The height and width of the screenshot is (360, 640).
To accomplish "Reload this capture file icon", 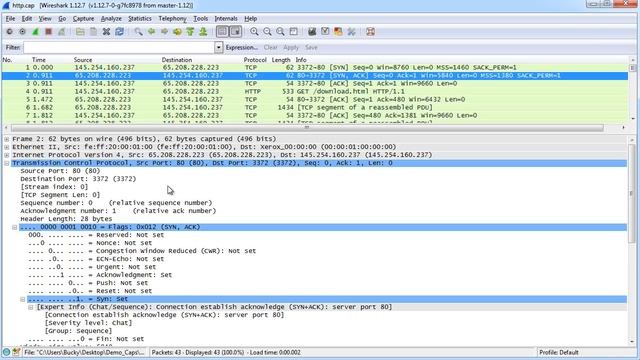I will [x=119, y=32].
